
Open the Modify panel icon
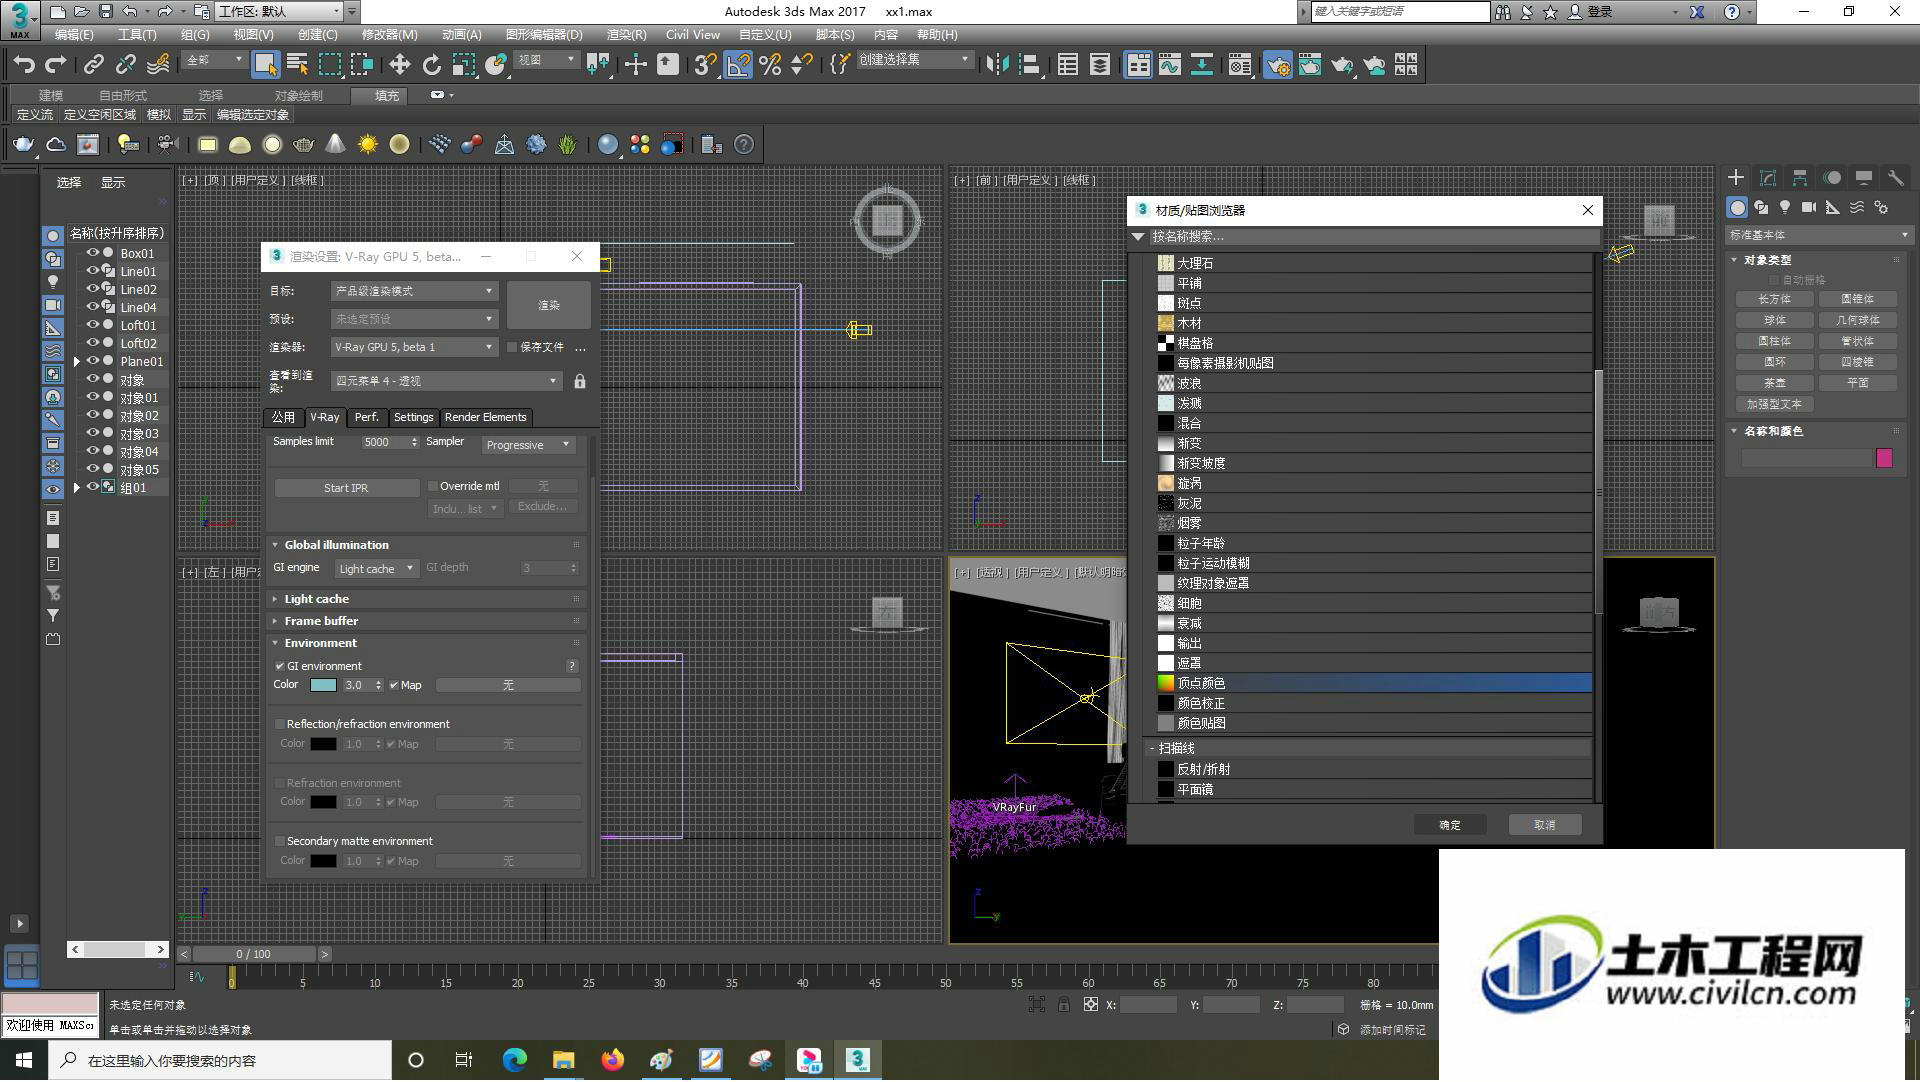(1768, 178)
